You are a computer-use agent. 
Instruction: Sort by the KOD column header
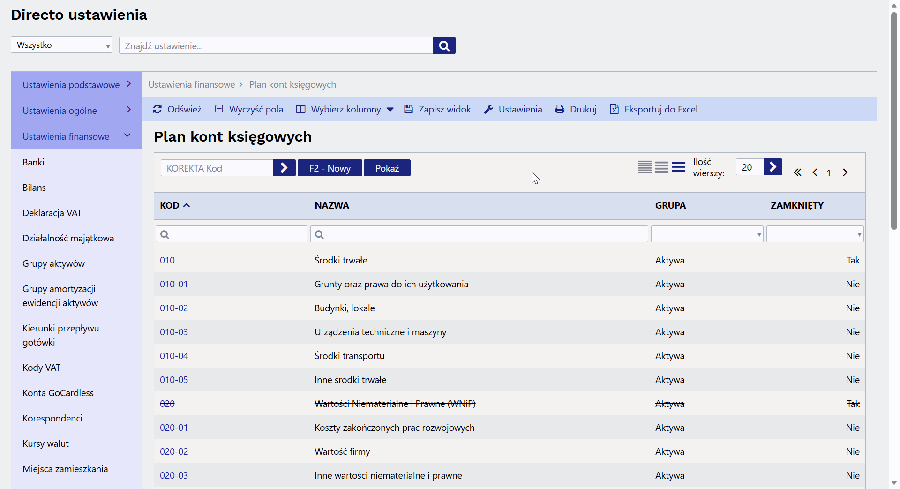tap(174, 205)
